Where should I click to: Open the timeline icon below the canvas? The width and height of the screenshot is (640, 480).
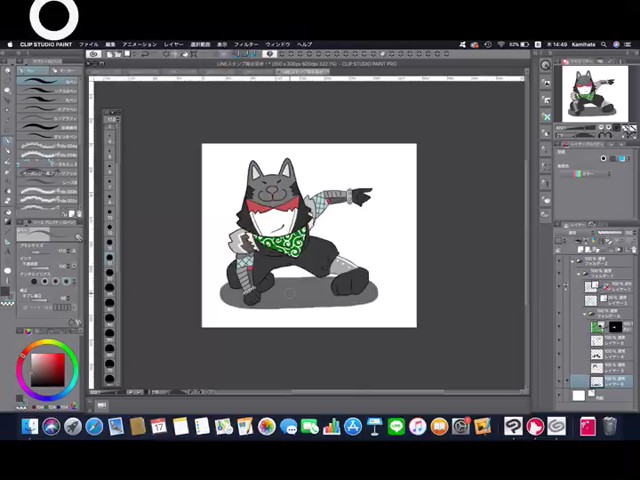pyautogui.click(x=102, y=405)
